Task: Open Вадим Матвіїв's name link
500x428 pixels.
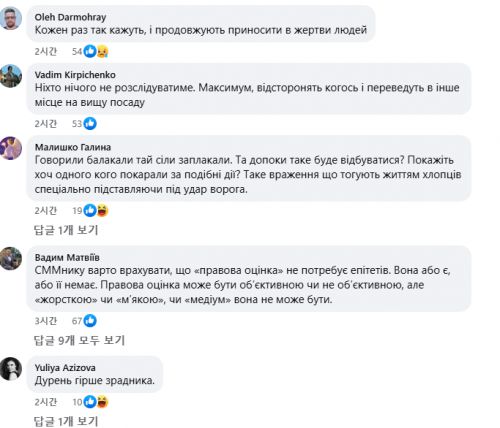Action: point(67,257)
